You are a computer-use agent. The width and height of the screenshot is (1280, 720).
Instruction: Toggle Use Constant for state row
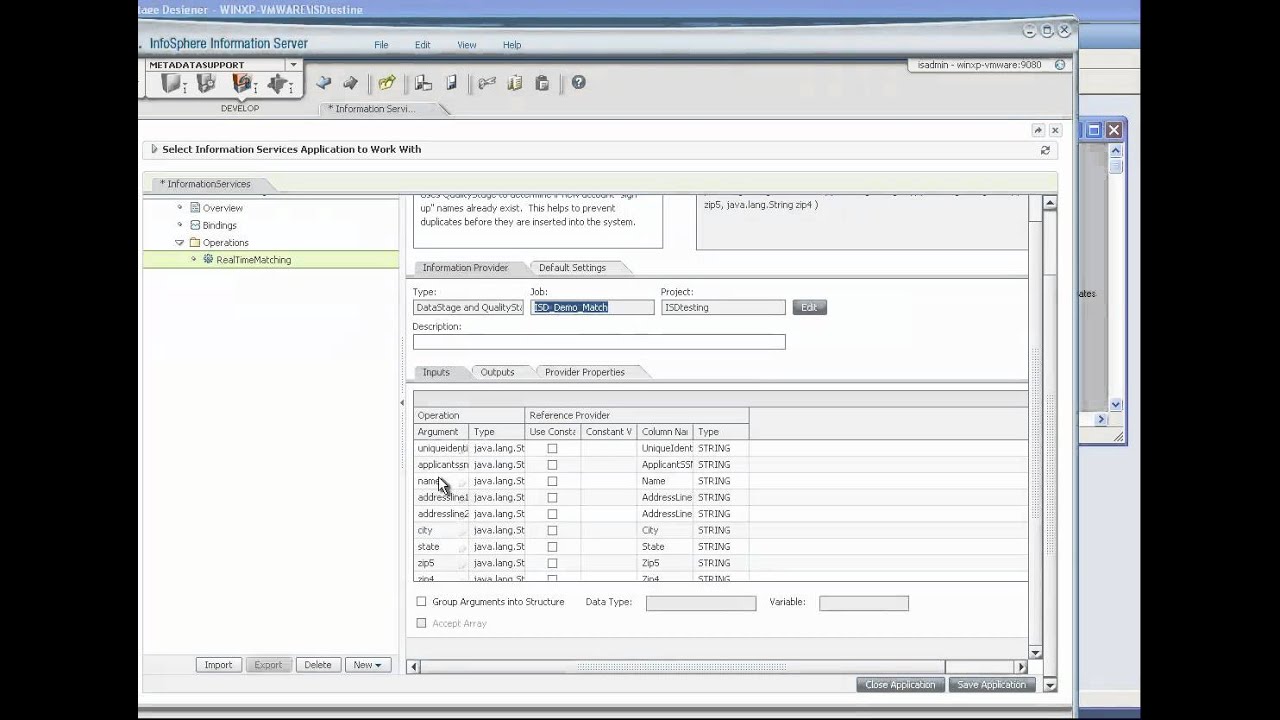(x=552, y=547)
